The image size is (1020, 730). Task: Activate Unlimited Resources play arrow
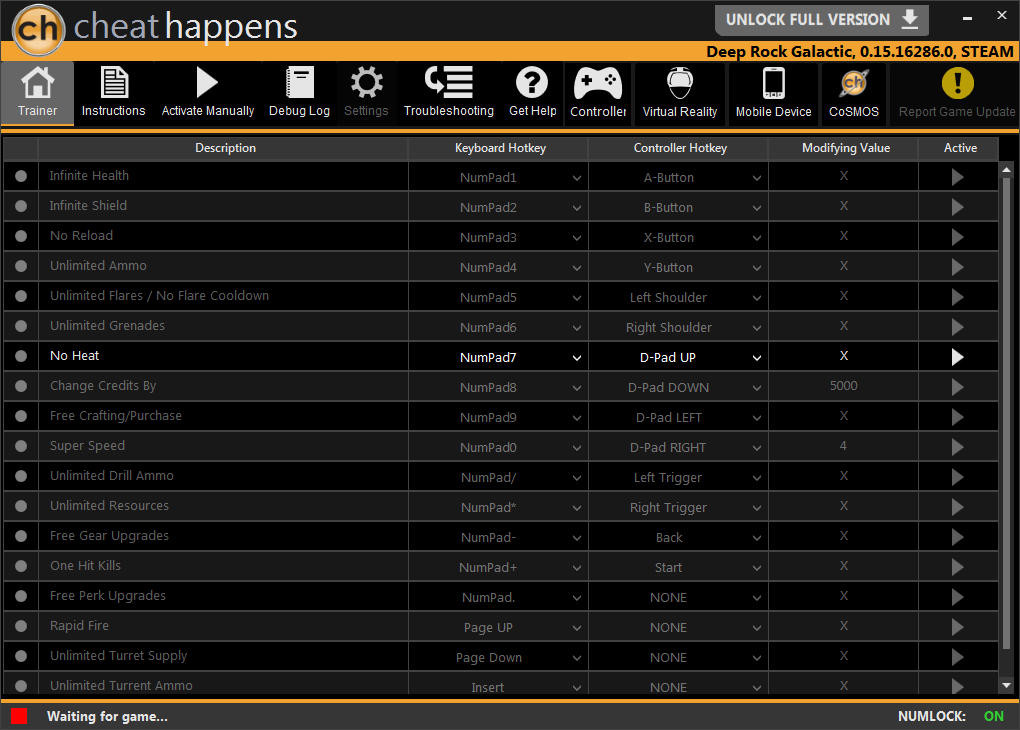click(957, 507)
